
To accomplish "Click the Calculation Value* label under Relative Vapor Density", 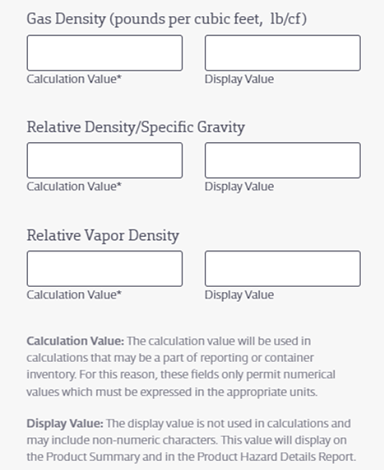I will [x=74, y=295].
